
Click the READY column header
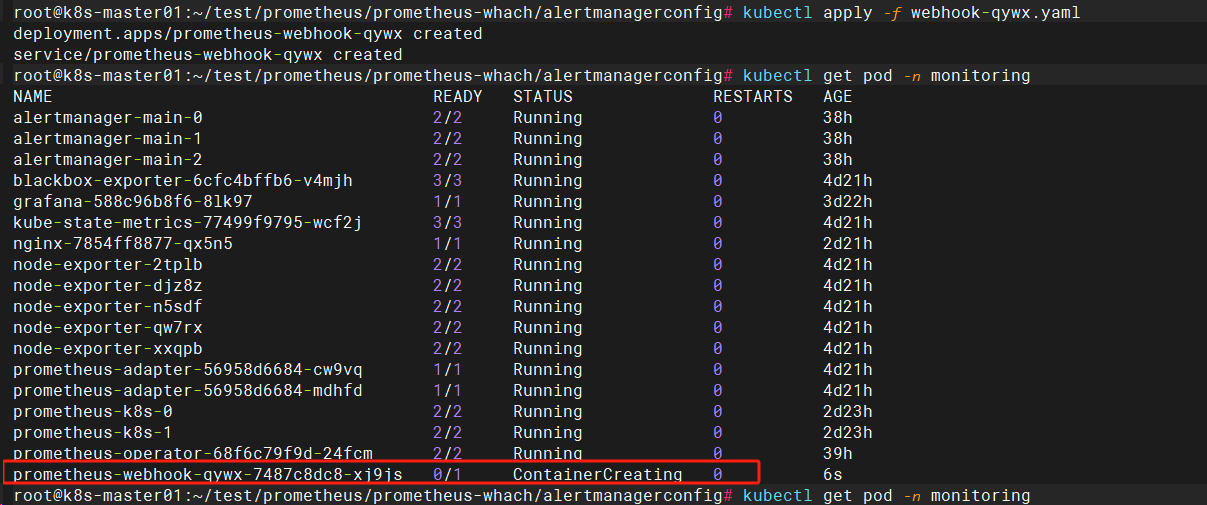pos(458,97)
